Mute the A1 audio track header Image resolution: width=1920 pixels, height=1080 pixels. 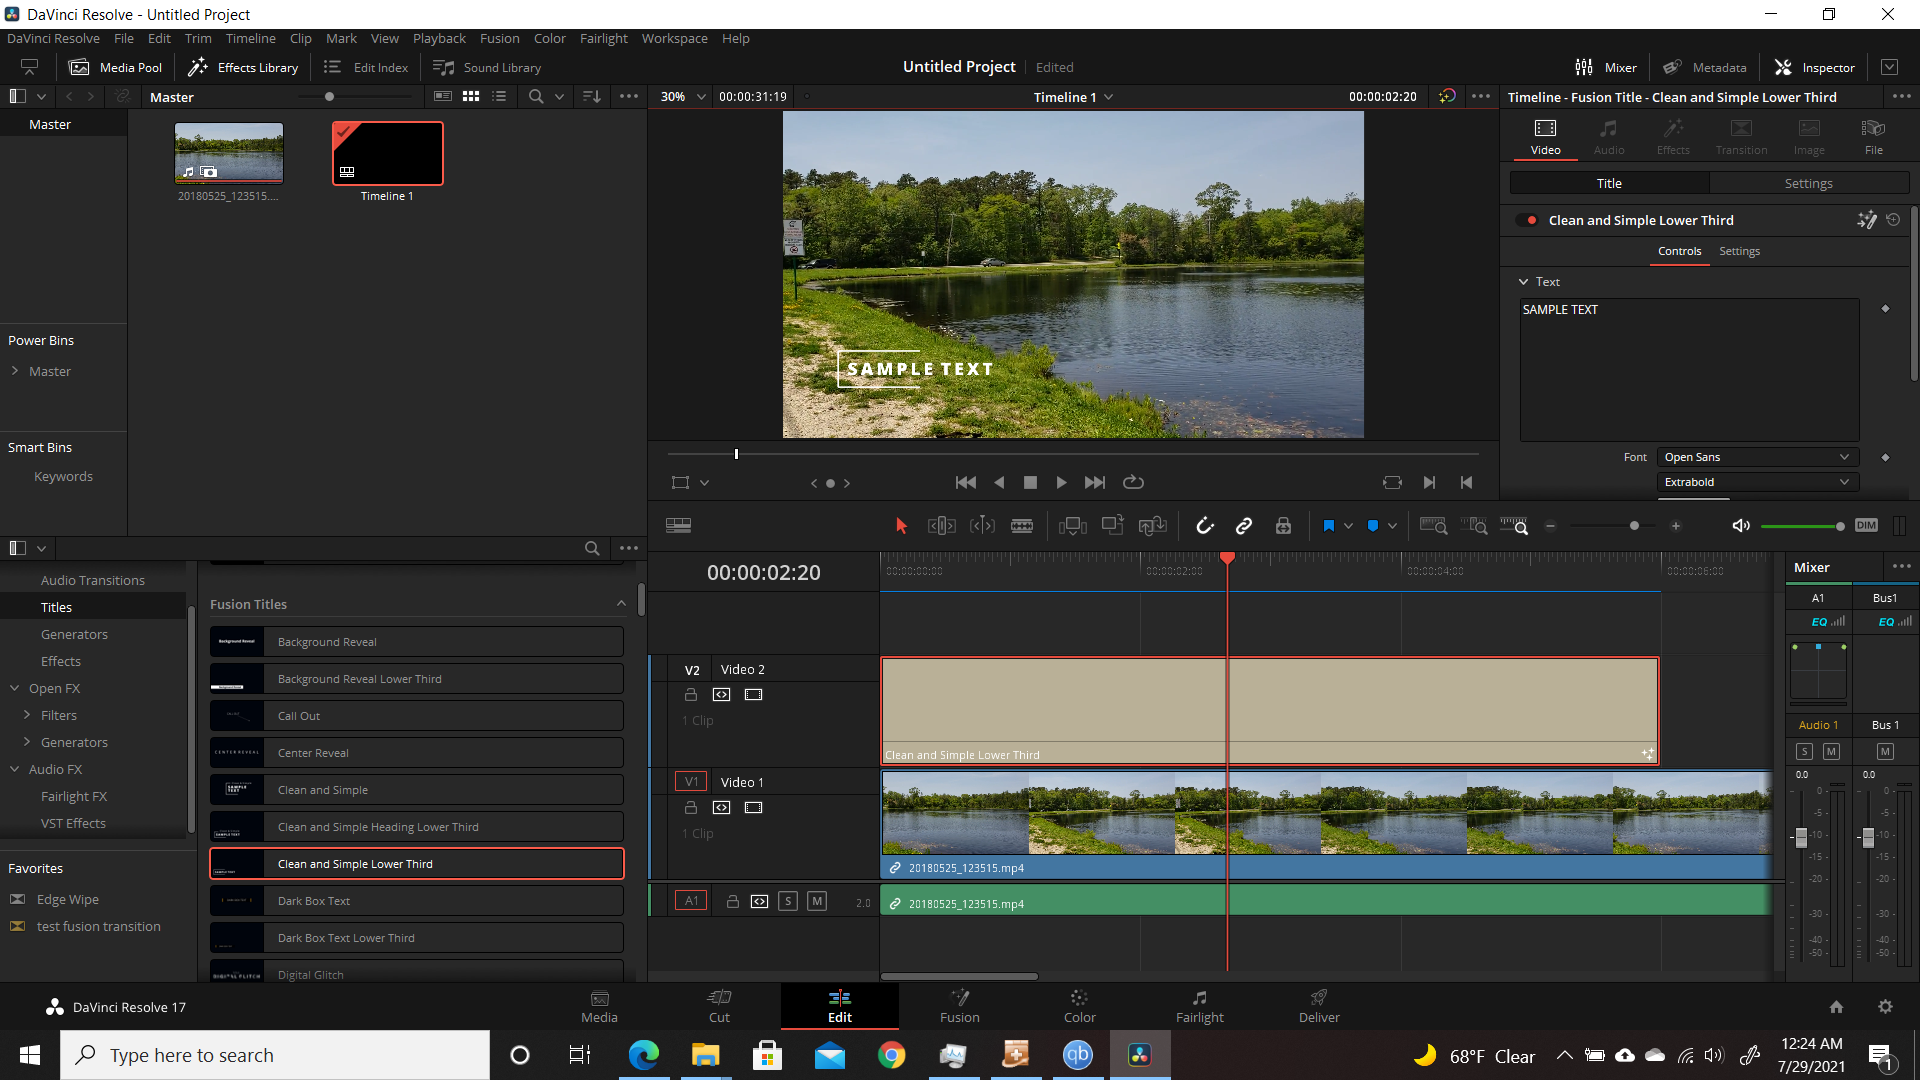coord(817,901)
